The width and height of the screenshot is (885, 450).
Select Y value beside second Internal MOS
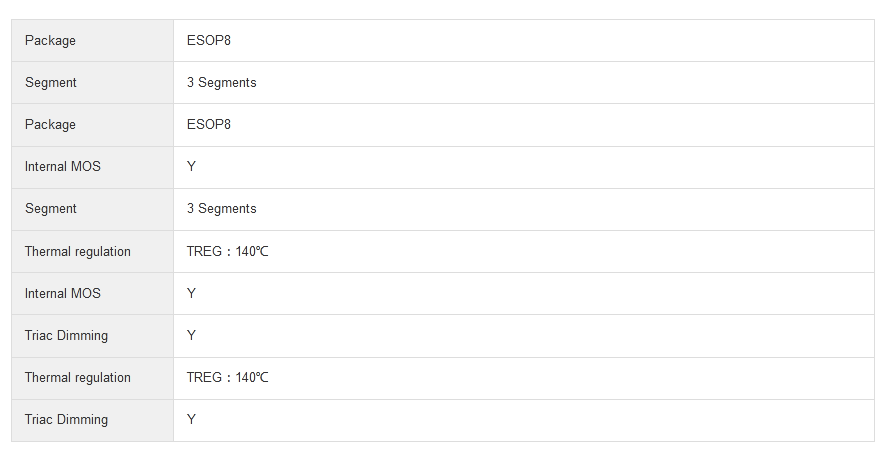coord(191,294)
